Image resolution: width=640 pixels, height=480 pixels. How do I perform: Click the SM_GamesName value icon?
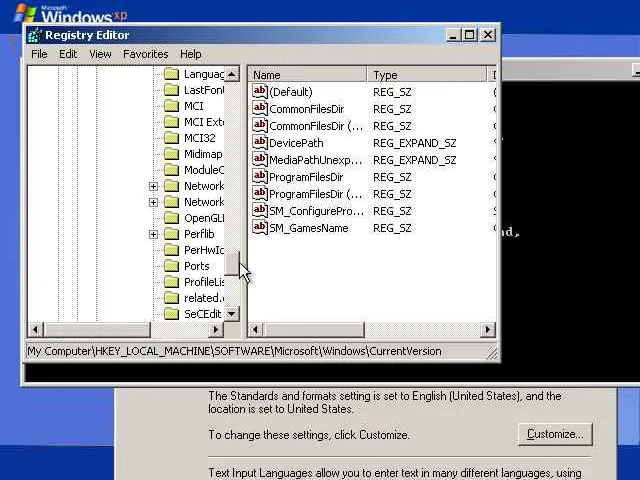coord(260,228)
